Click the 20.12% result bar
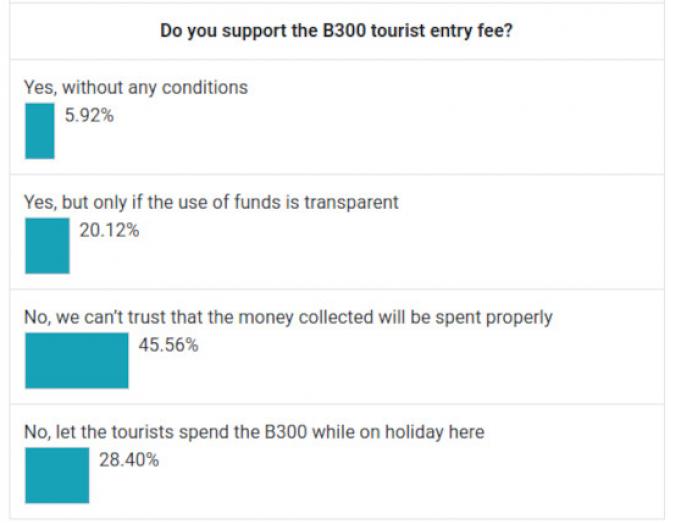 (47, 246)
